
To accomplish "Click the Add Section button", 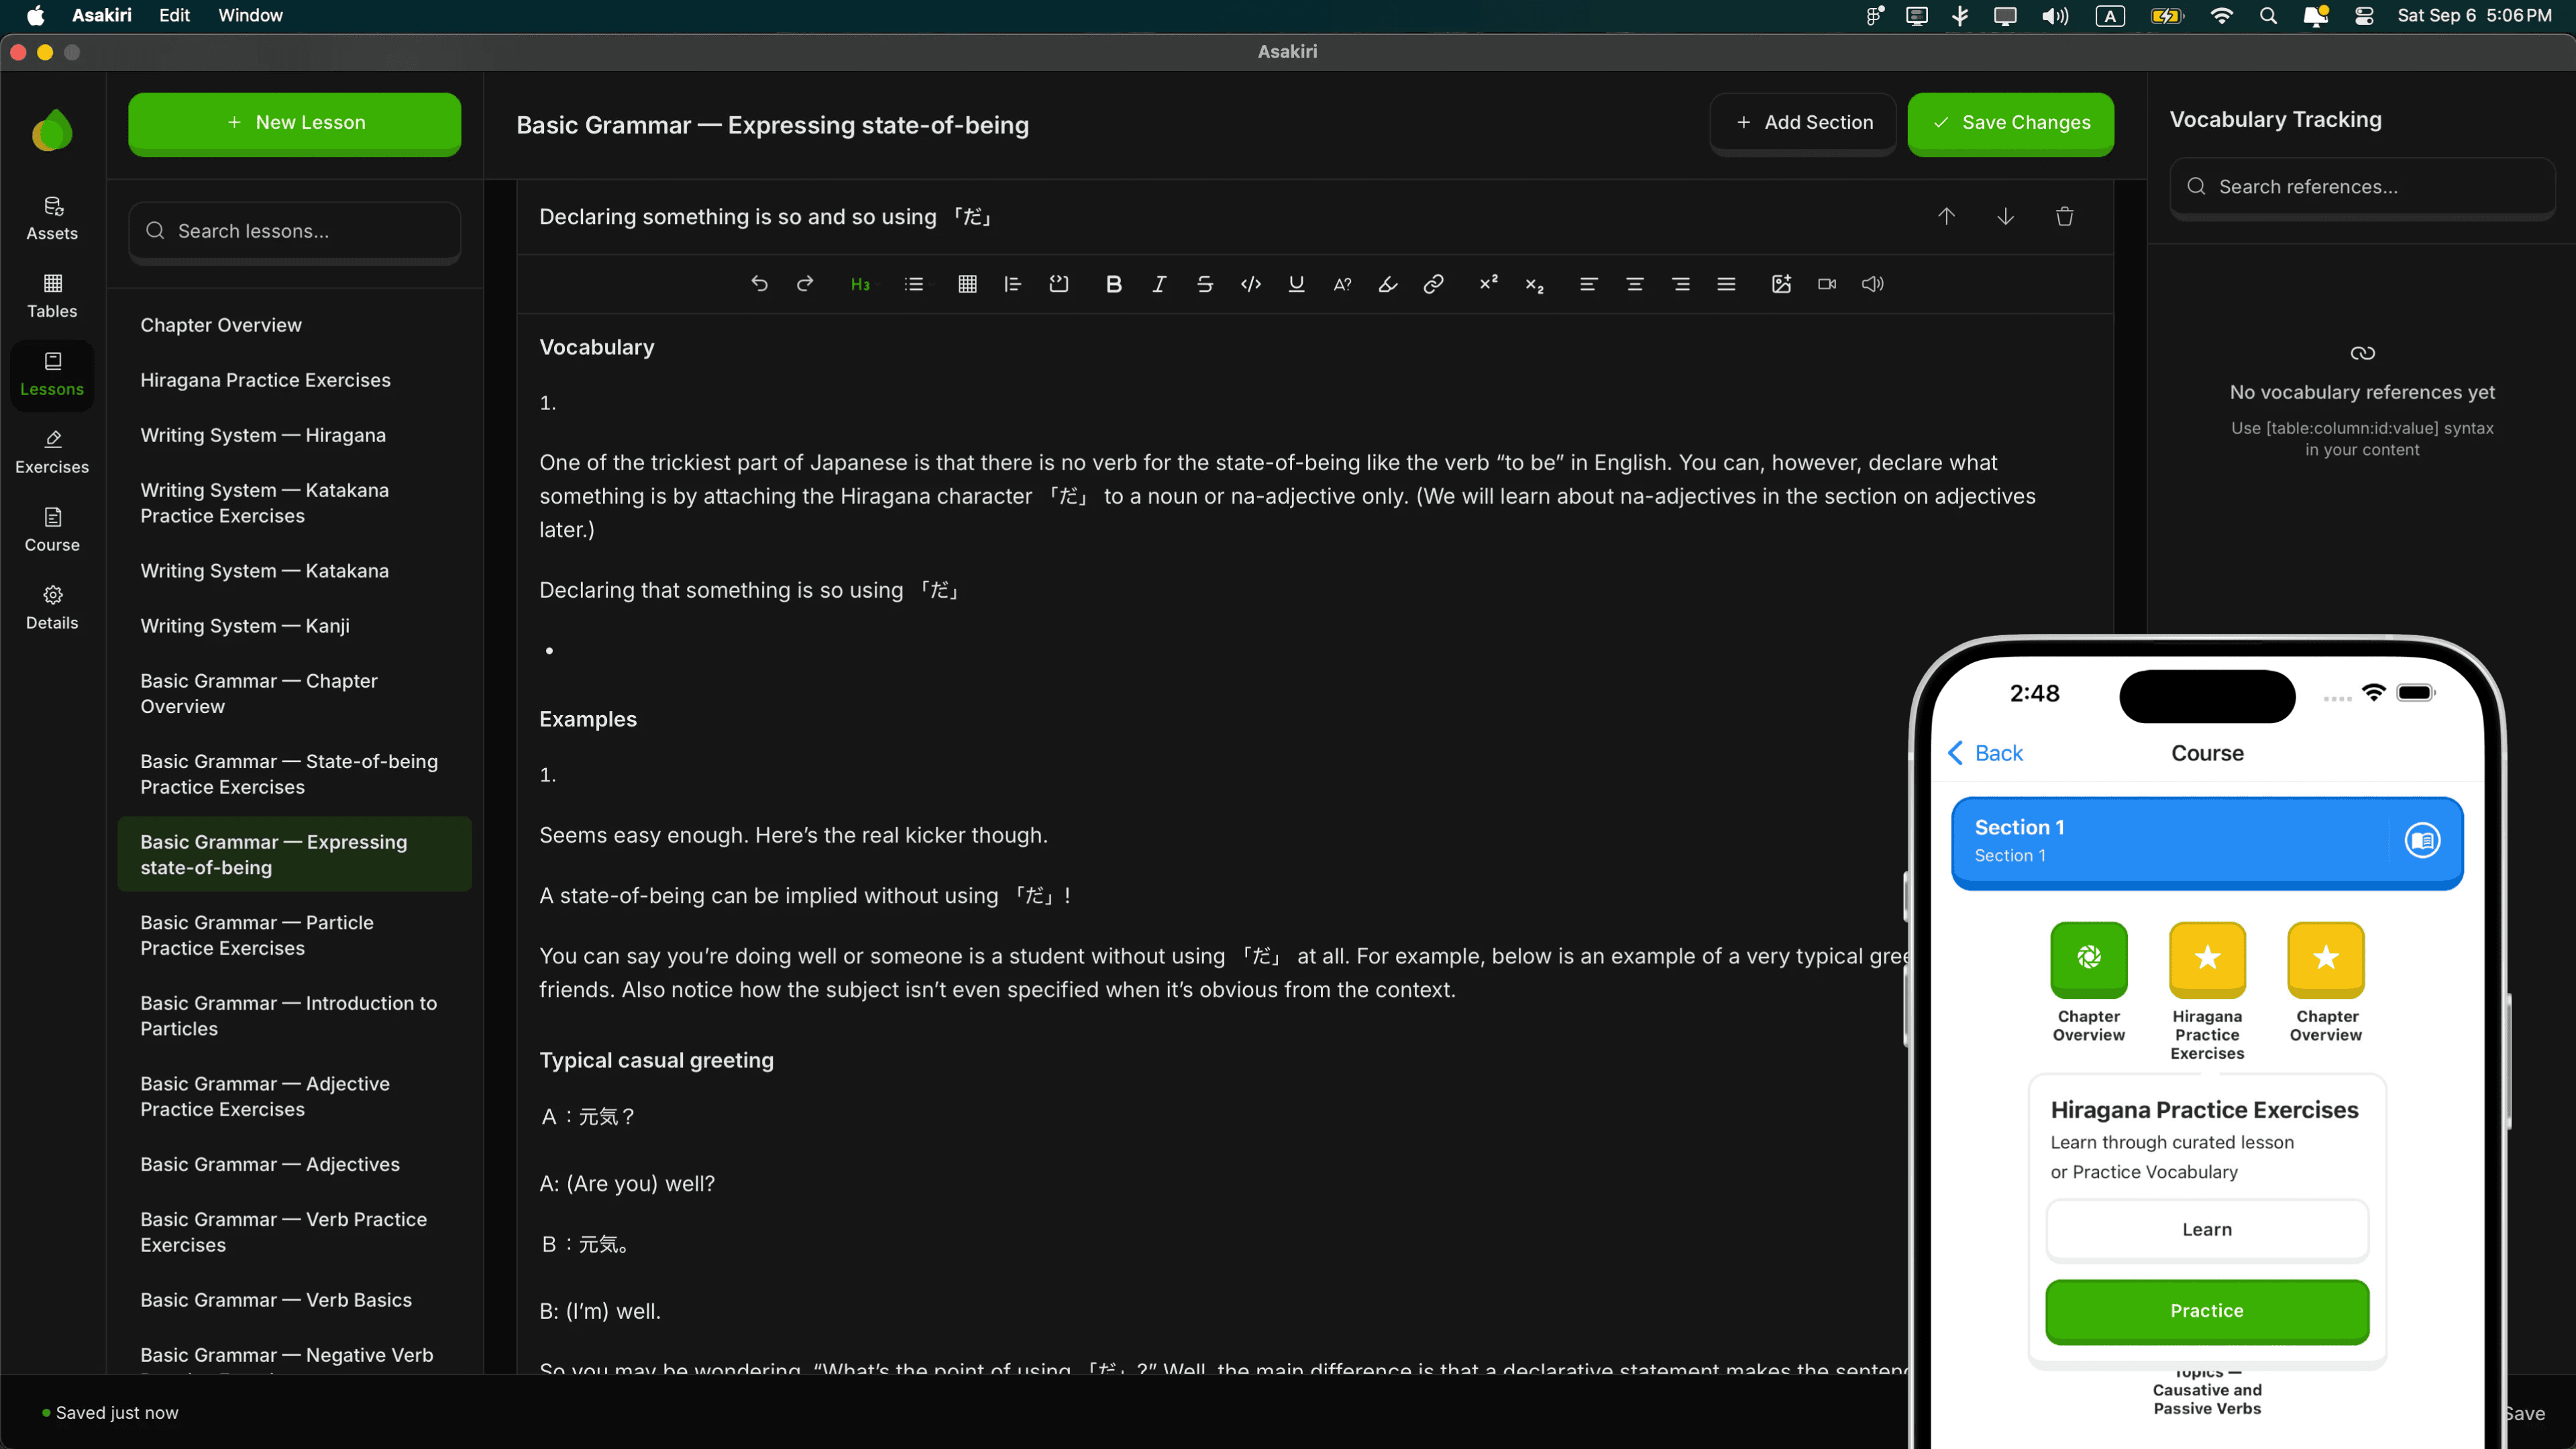I will click(x=1803, y=122).
